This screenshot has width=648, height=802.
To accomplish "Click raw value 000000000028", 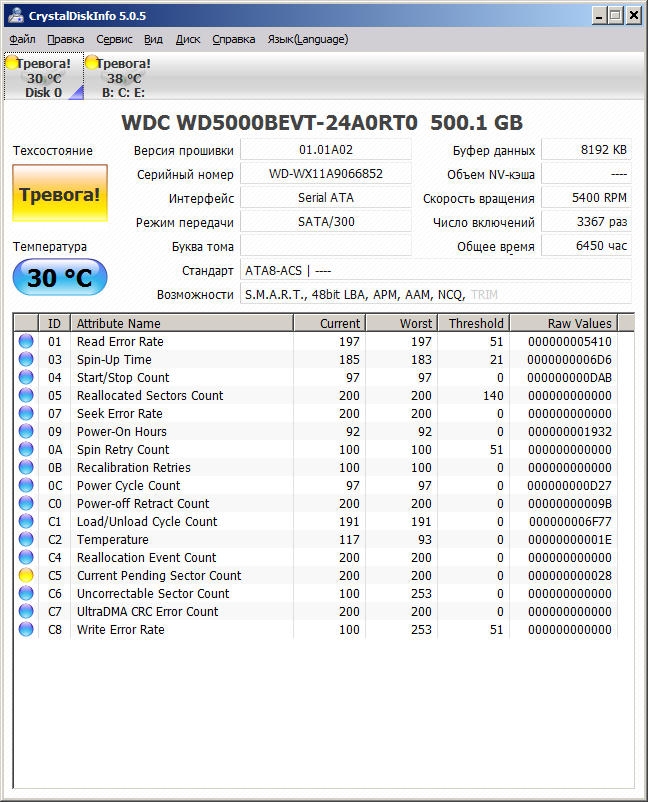I will click(x=570, y=575).
